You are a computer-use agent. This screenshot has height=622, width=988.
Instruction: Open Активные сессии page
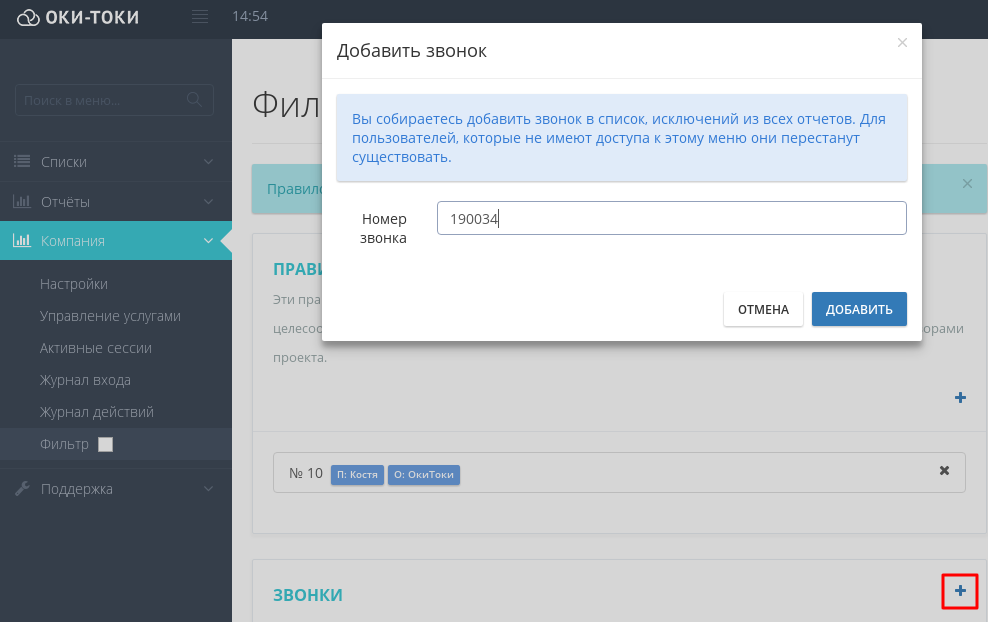pos(96,348)
